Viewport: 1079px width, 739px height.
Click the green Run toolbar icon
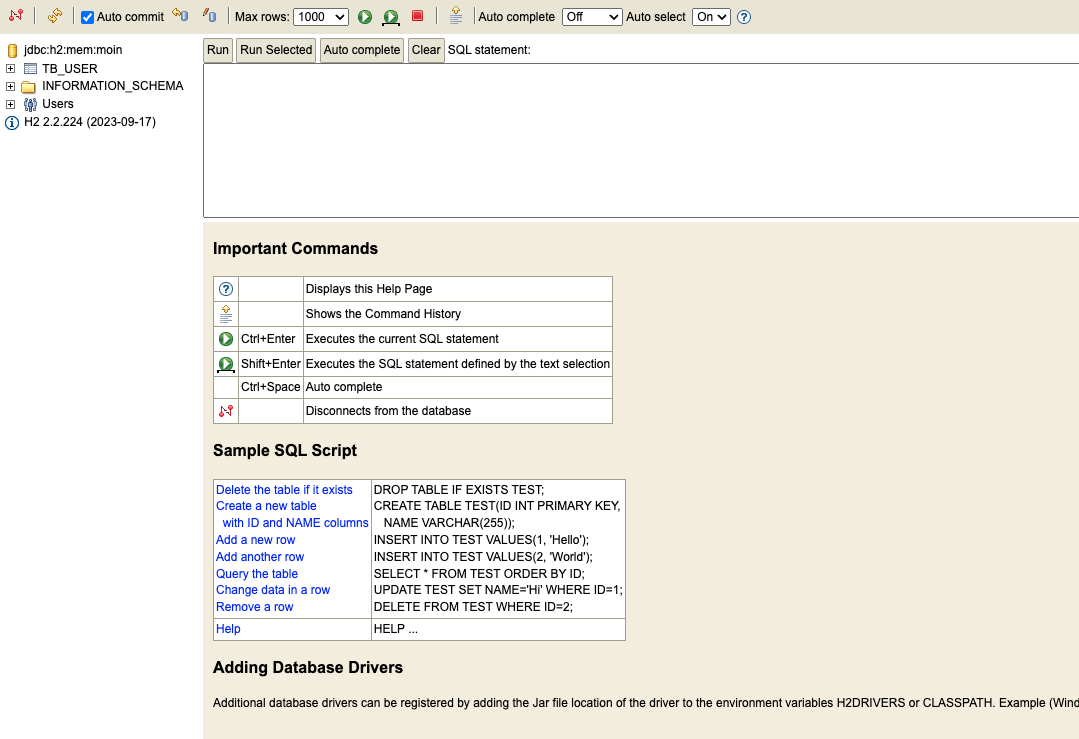[x=365, y=17]
